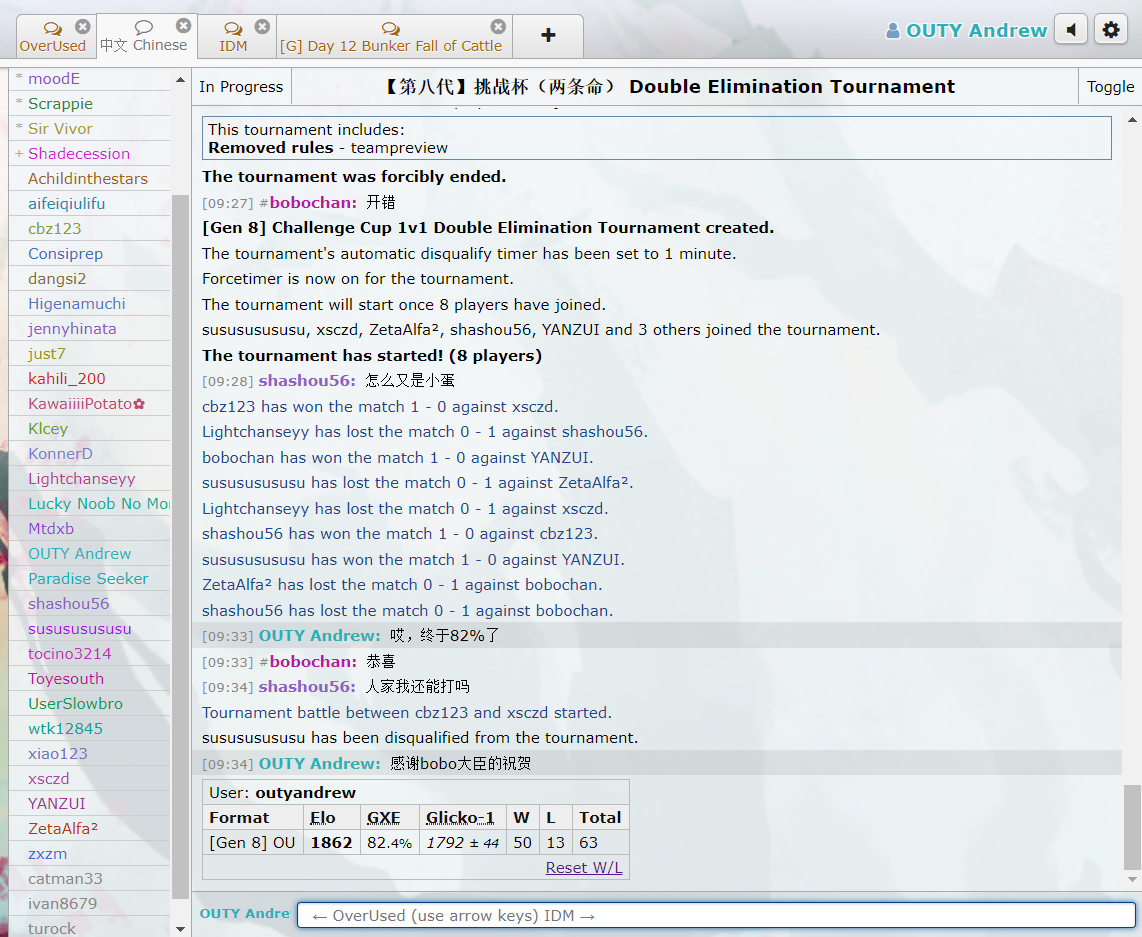
Task: Click the In Progress tournament status
Action: [x=241, y=87]
